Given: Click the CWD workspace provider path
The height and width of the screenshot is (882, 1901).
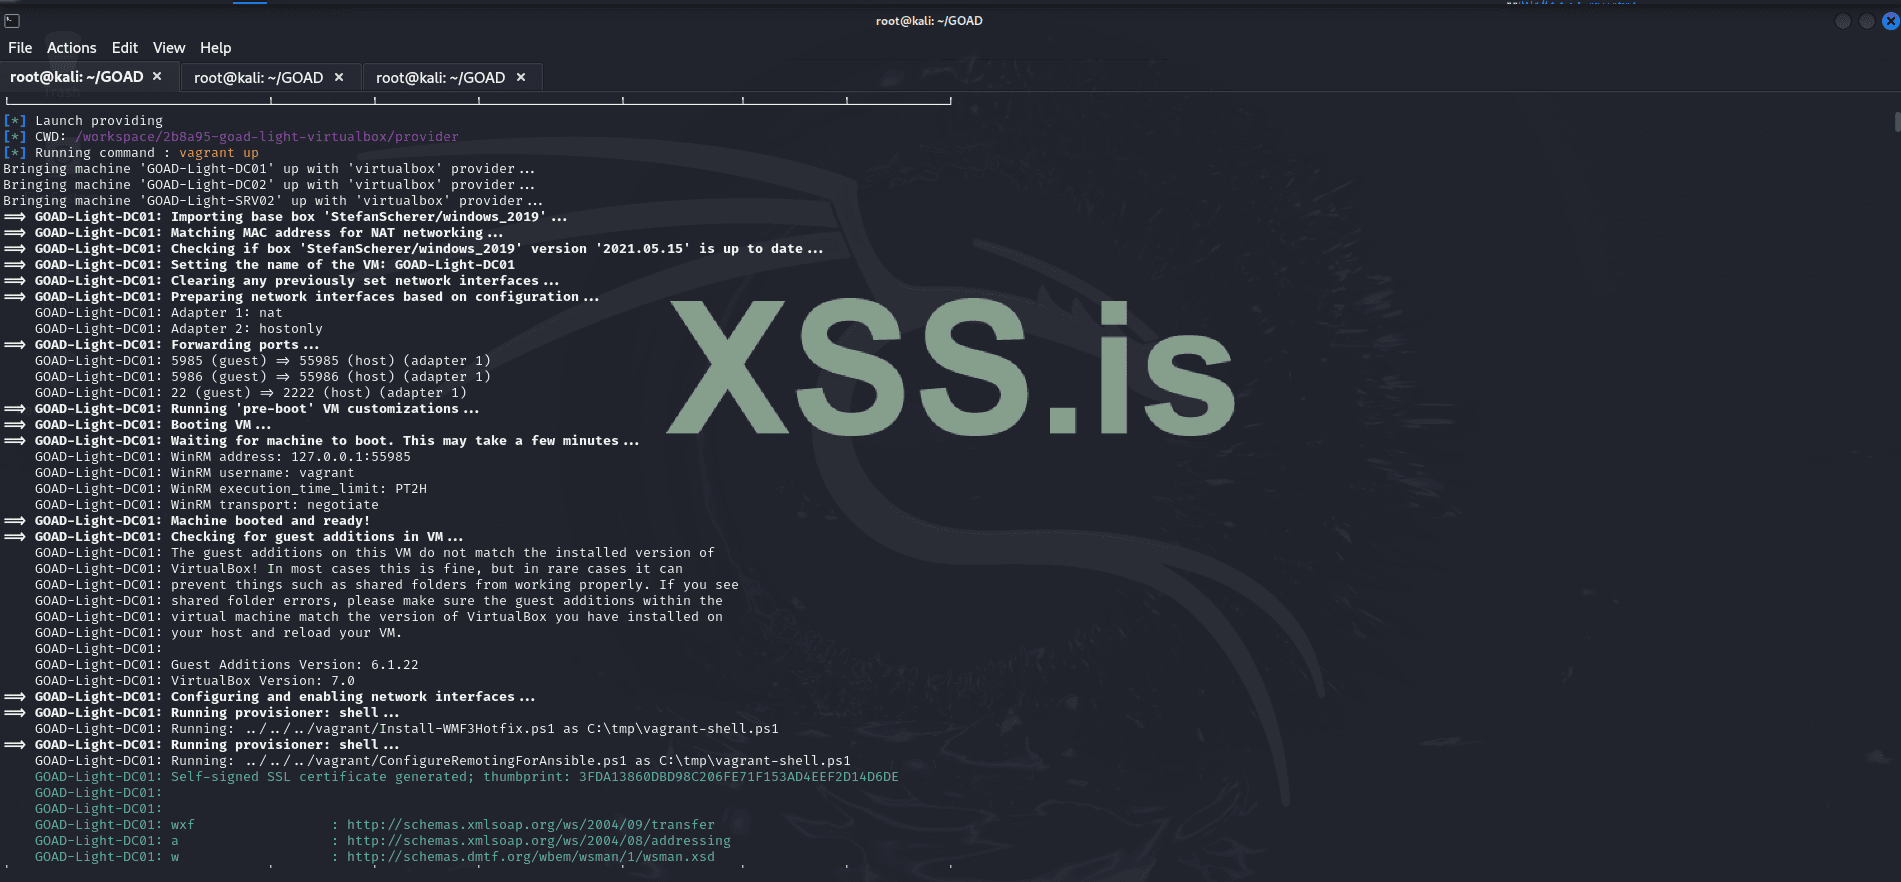Looking at the screenshot, I should 267,137.
